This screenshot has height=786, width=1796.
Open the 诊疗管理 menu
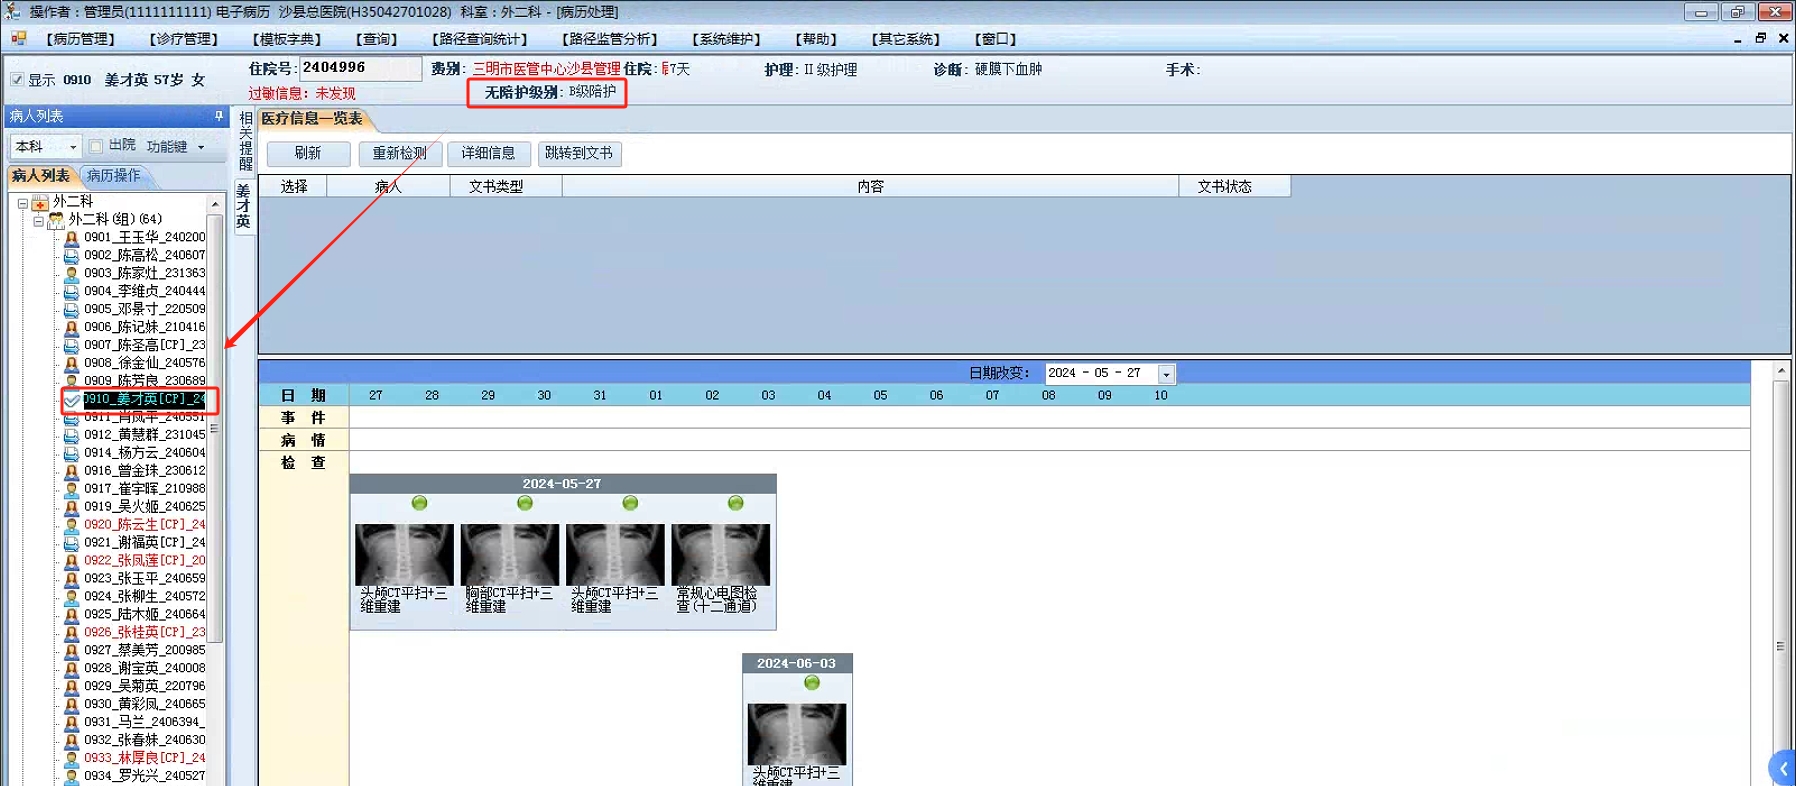click(x=184, y=39)
